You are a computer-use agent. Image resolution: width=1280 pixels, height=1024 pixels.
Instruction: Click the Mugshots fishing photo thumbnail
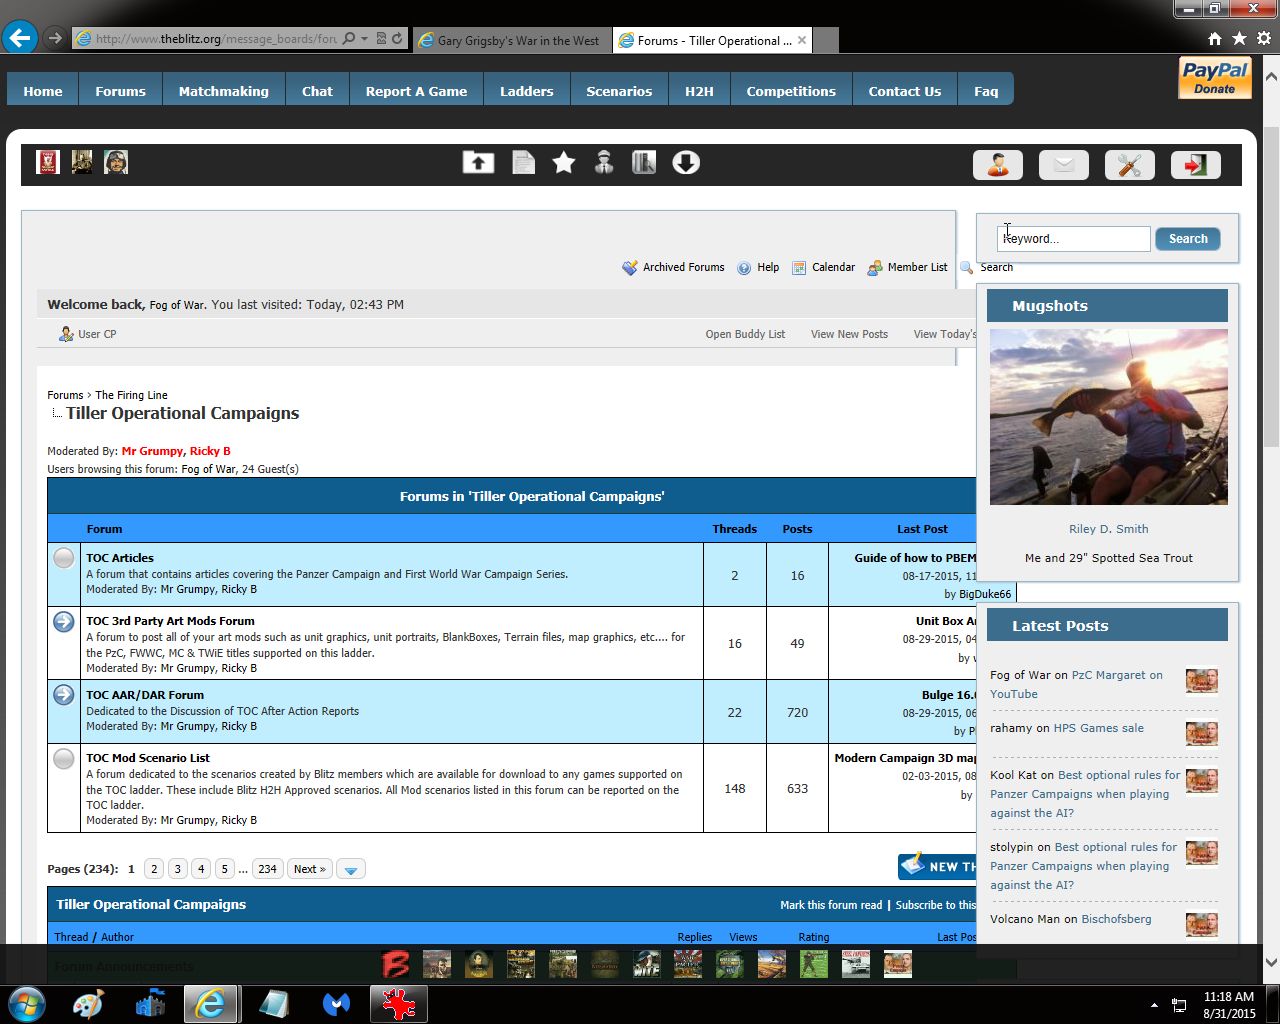tap(1108, 417)
